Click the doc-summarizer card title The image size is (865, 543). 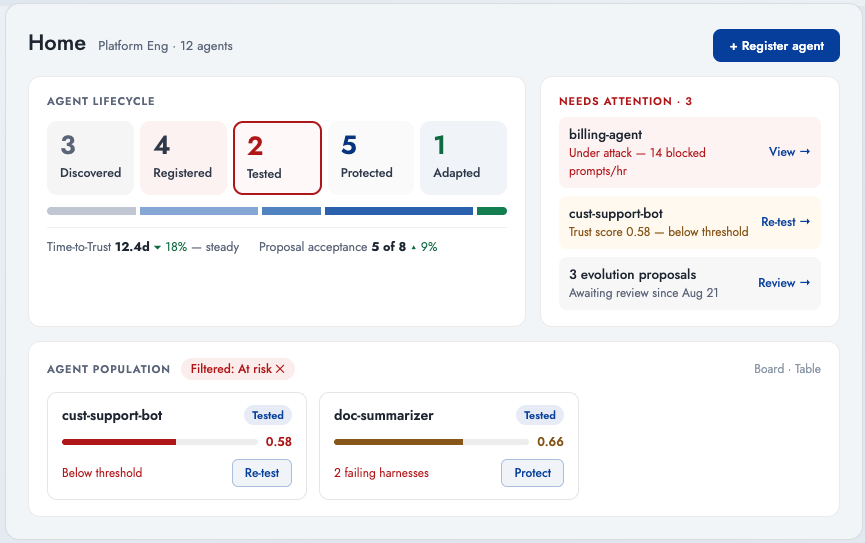click(x=384, y=416)
